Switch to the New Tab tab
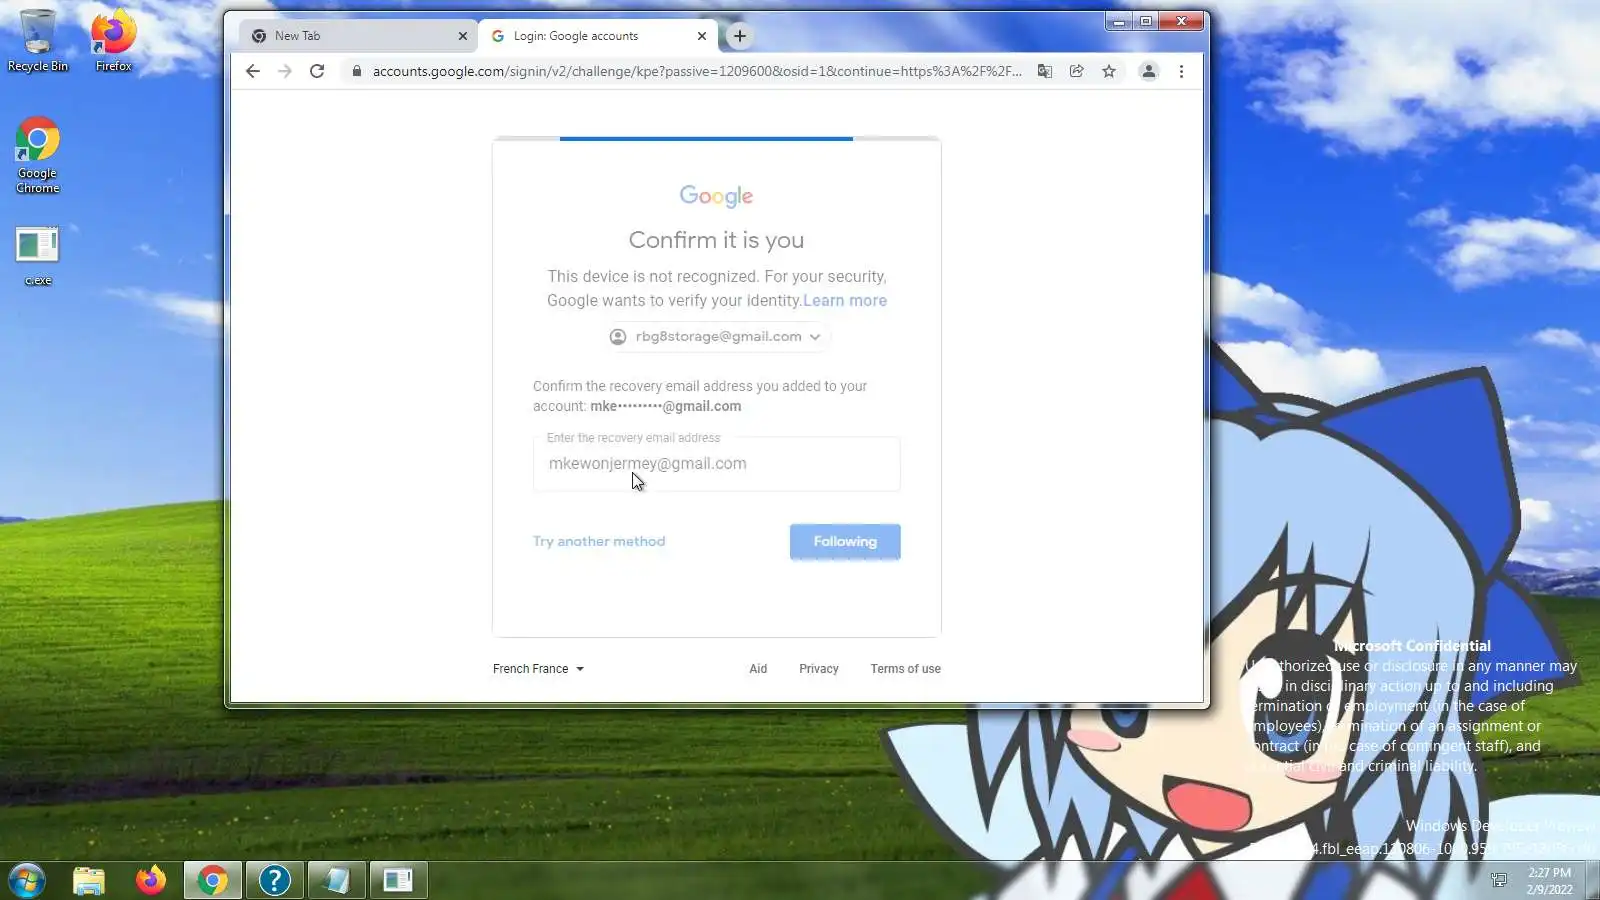 [x=359, y=36]
